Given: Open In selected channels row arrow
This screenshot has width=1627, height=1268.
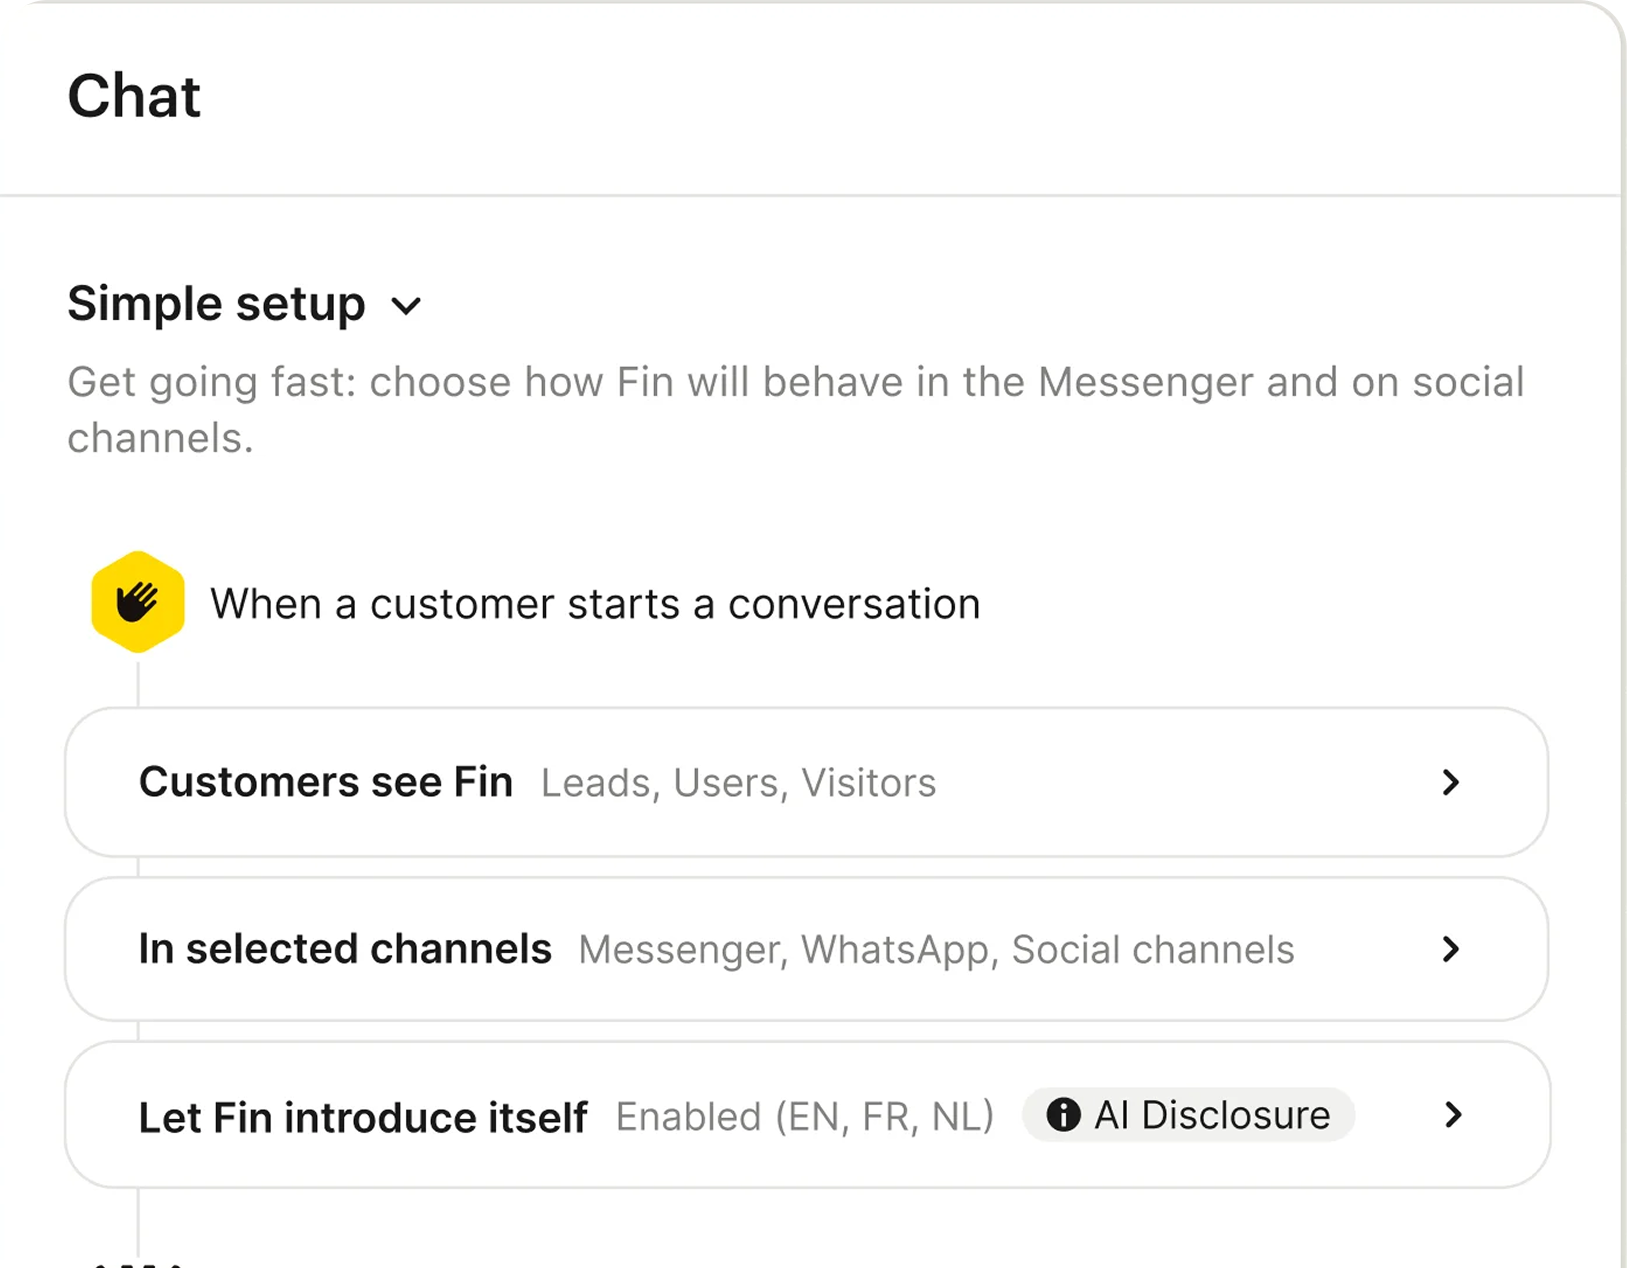Looking at the screenshot, I should tap(1451, 949).
